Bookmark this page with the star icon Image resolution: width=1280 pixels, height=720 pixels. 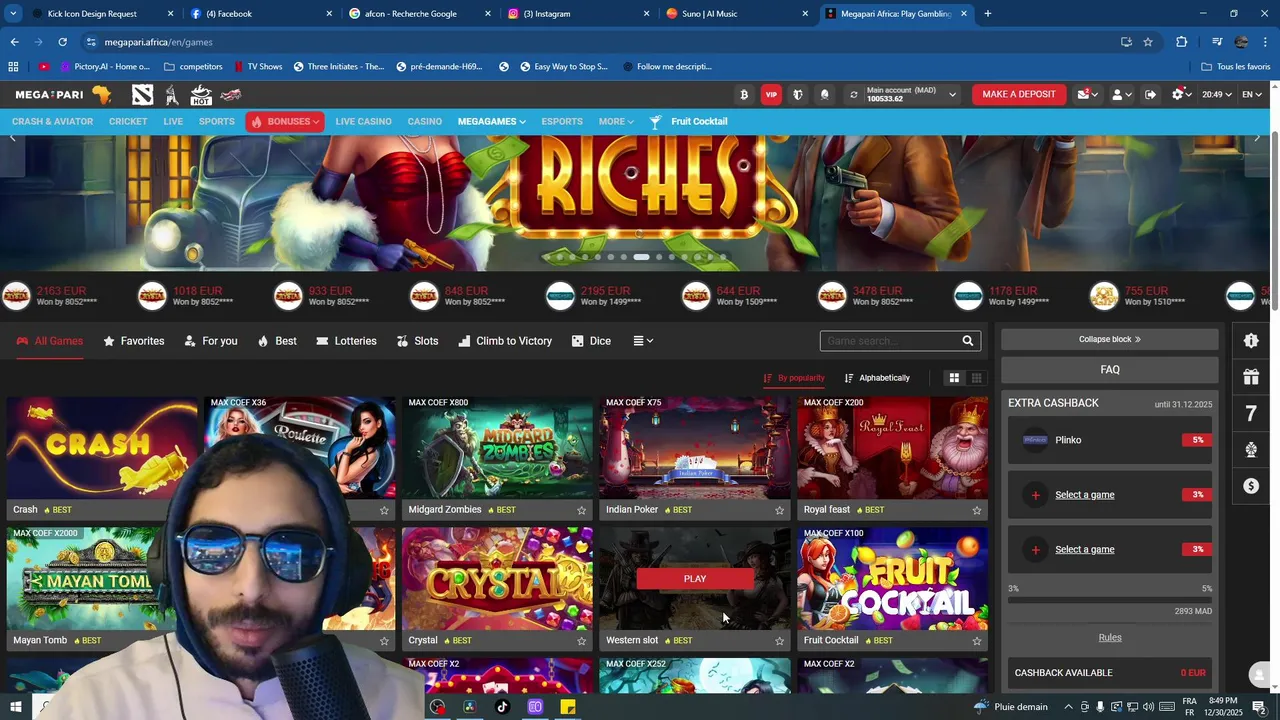(x=1148, y=42)
